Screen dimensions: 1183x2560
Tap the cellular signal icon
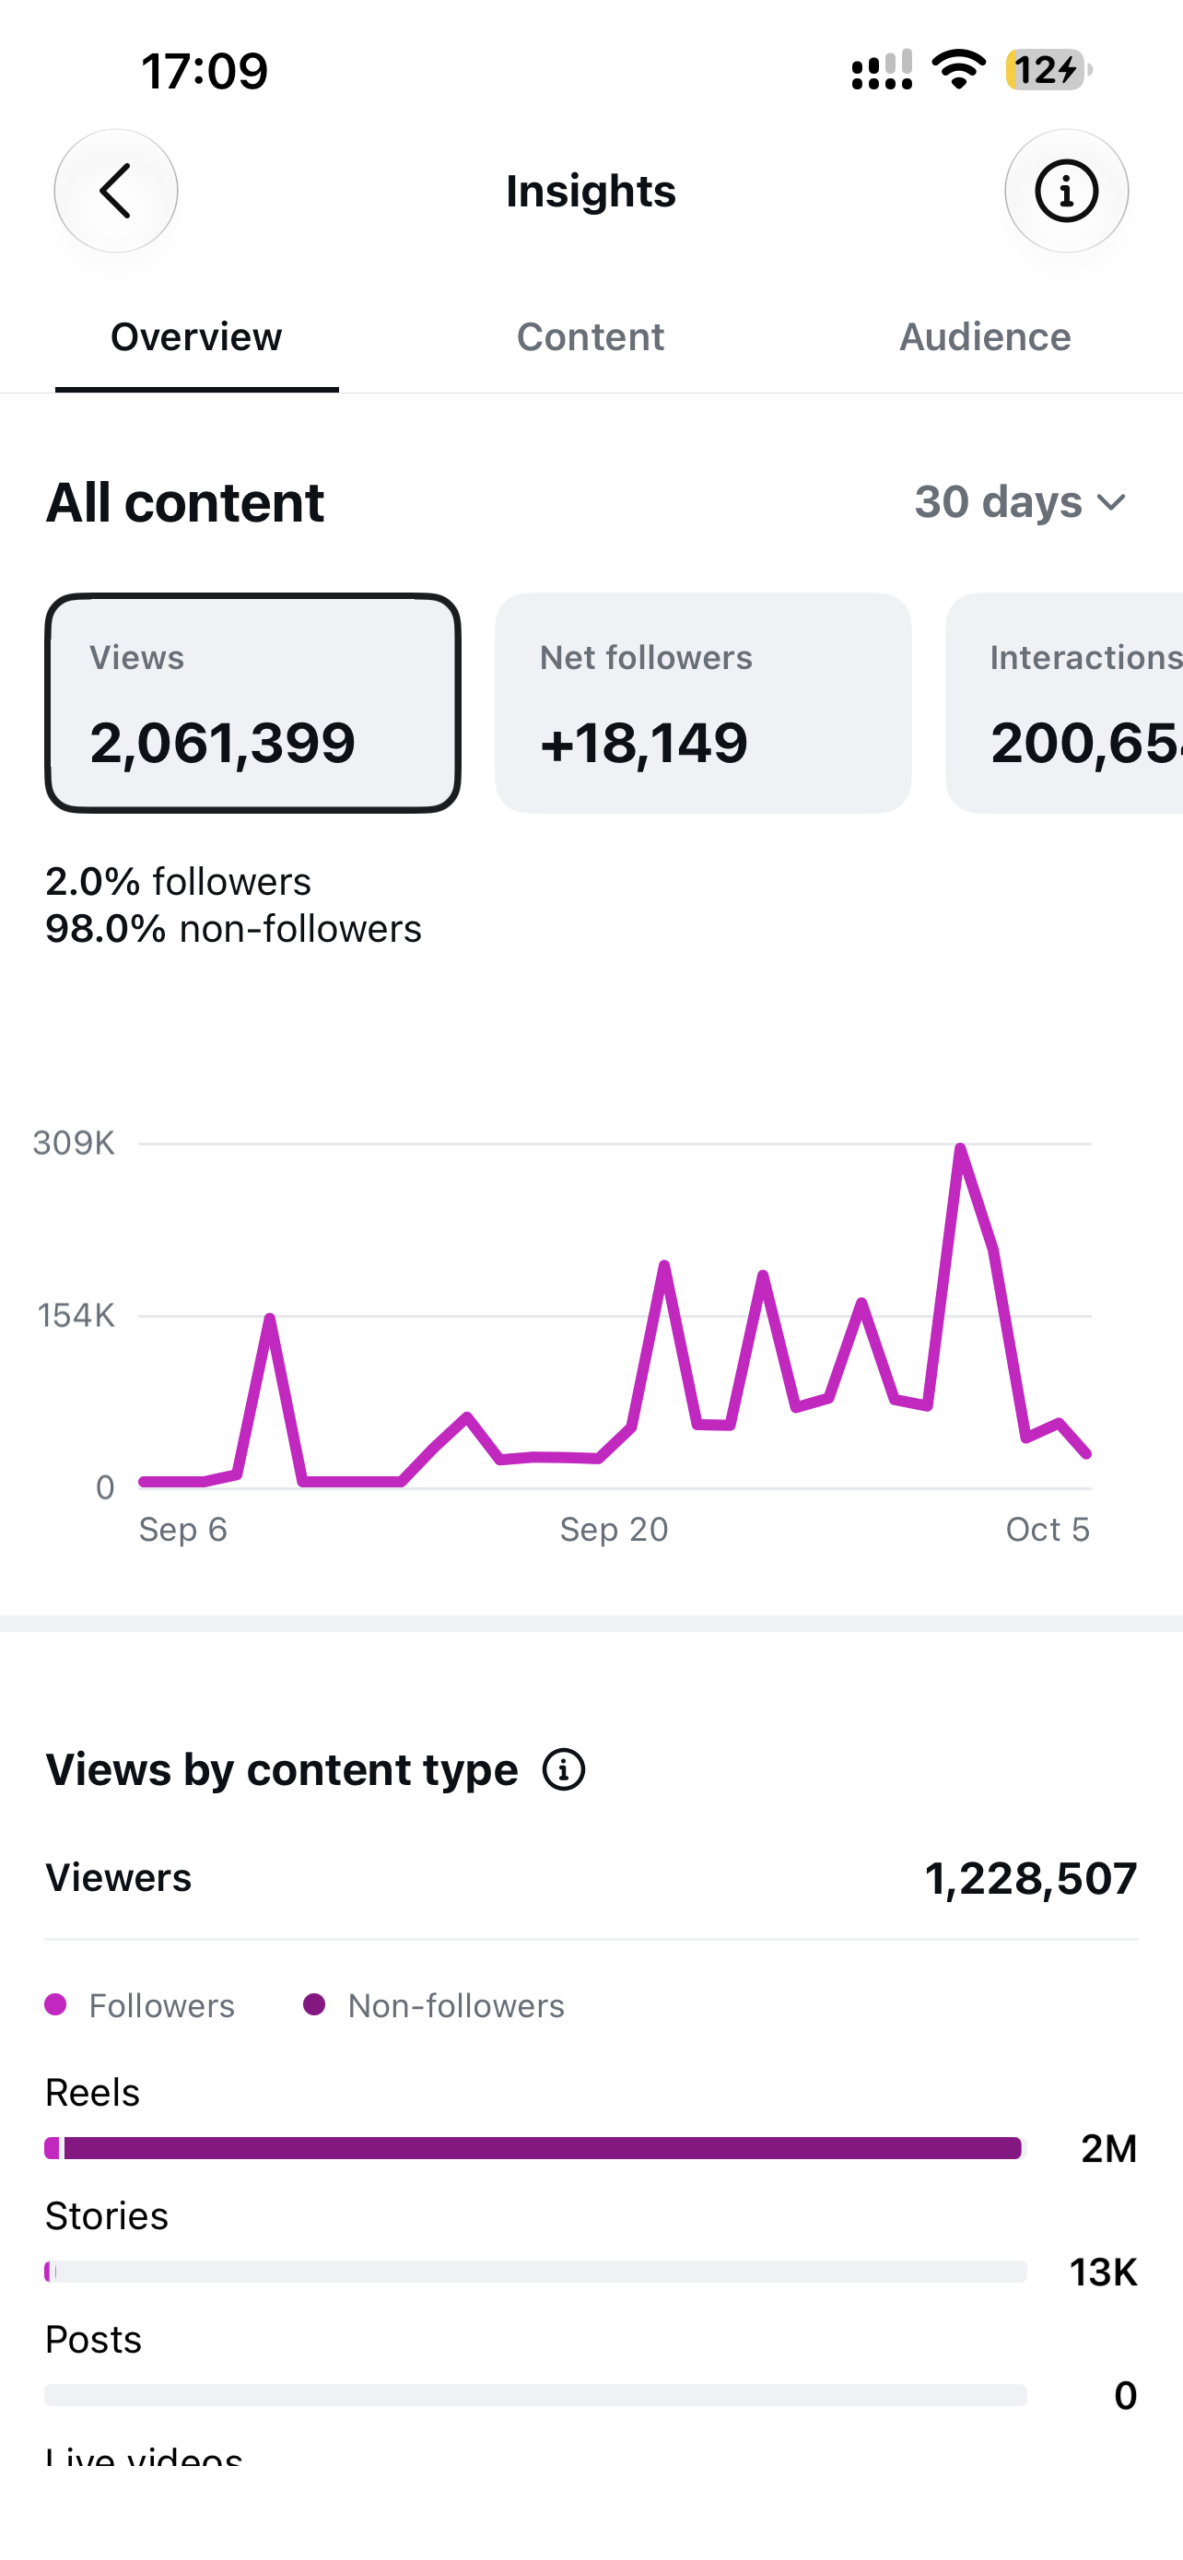pyautogui.click(x=881, y=70)
